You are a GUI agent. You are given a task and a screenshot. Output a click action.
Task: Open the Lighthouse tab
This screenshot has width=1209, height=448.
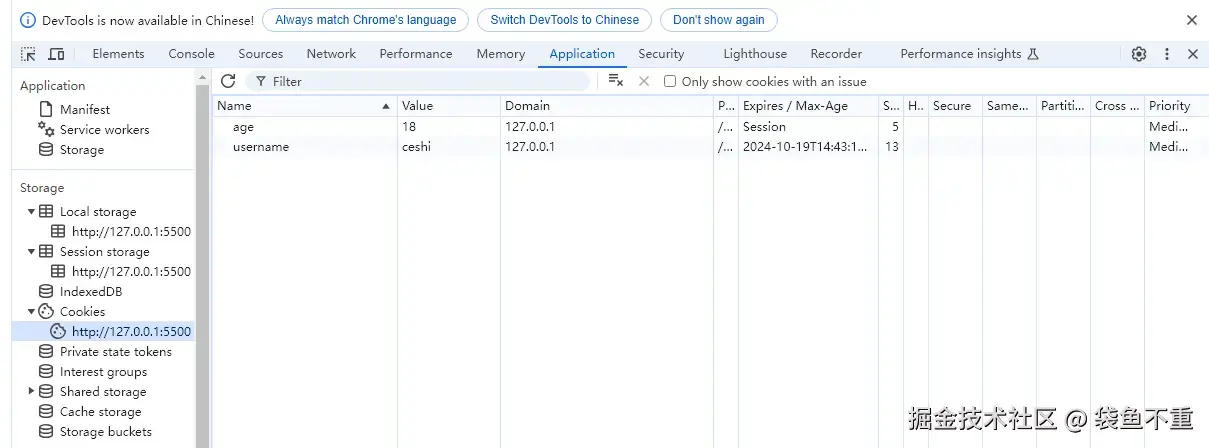tap(755, 54)
